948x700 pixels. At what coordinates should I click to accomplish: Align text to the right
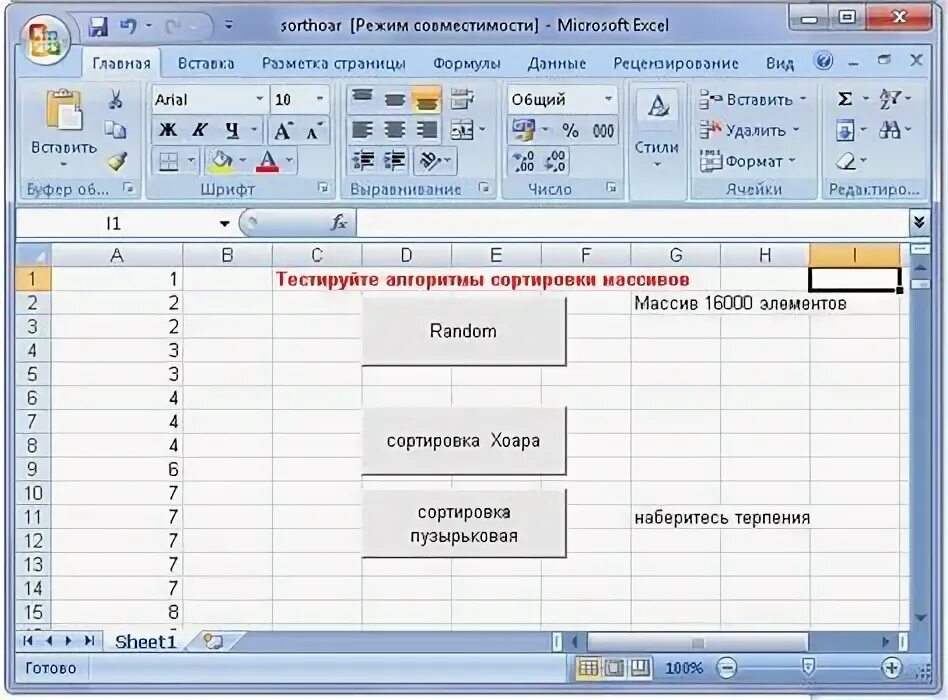[x=426, y=129]
